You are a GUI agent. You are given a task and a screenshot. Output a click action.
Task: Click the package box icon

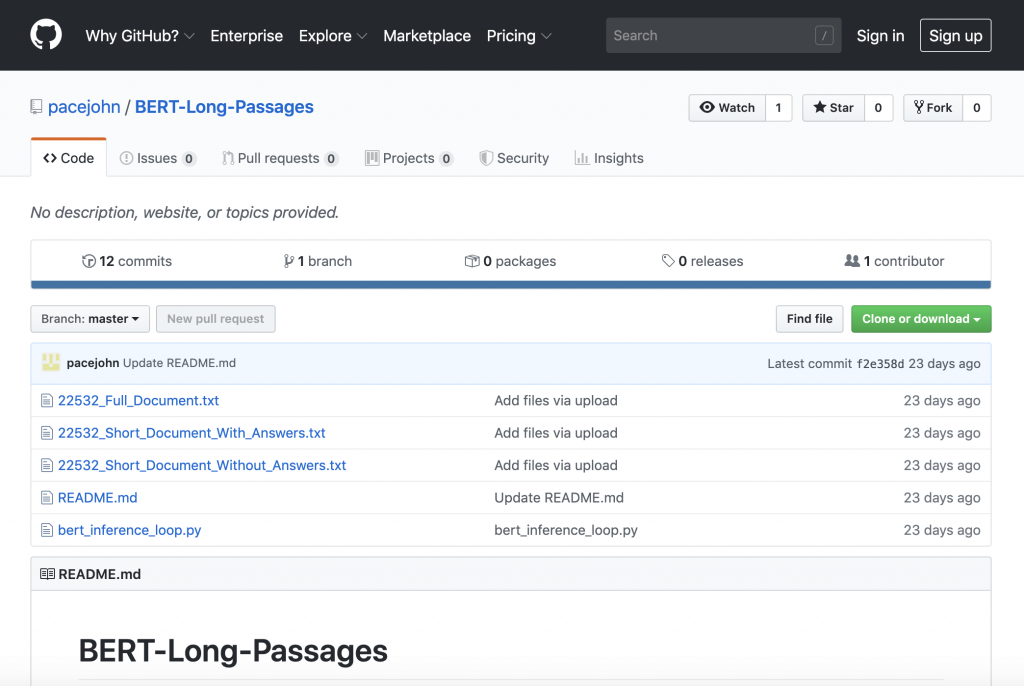[x=472, y=261]
